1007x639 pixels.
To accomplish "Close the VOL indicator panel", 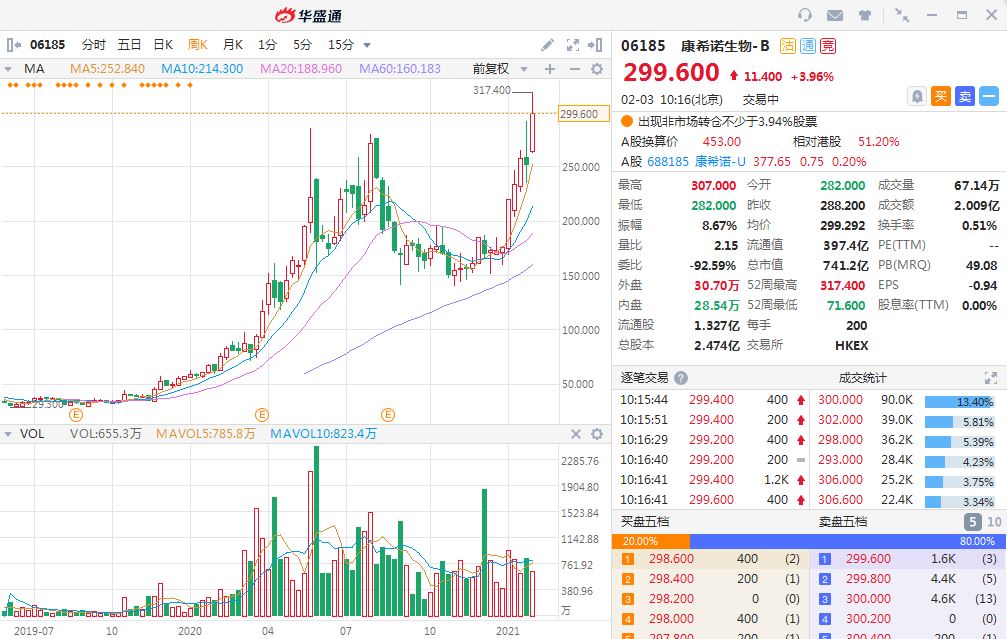I will 575,434.
